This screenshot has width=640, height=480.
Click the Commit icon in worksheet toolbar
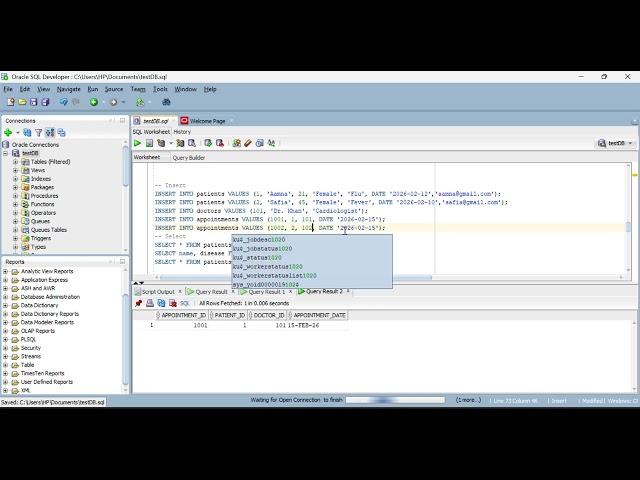click(208, 143)
